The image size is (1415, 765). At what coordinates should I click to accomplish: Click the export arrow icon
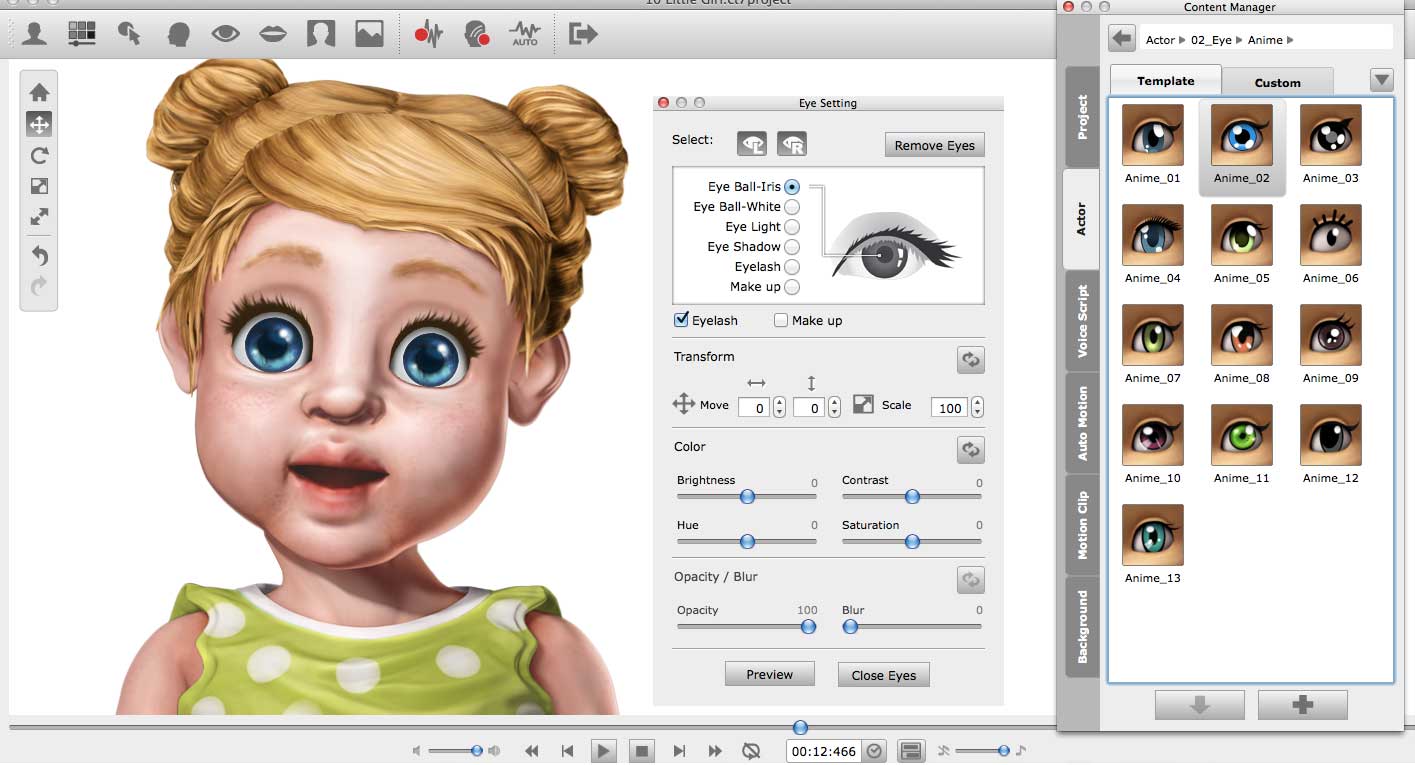pos(583,34)
